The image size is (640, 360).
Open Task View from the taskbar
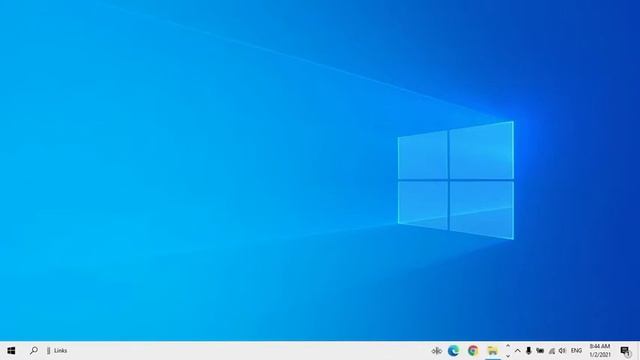[436, 351]
